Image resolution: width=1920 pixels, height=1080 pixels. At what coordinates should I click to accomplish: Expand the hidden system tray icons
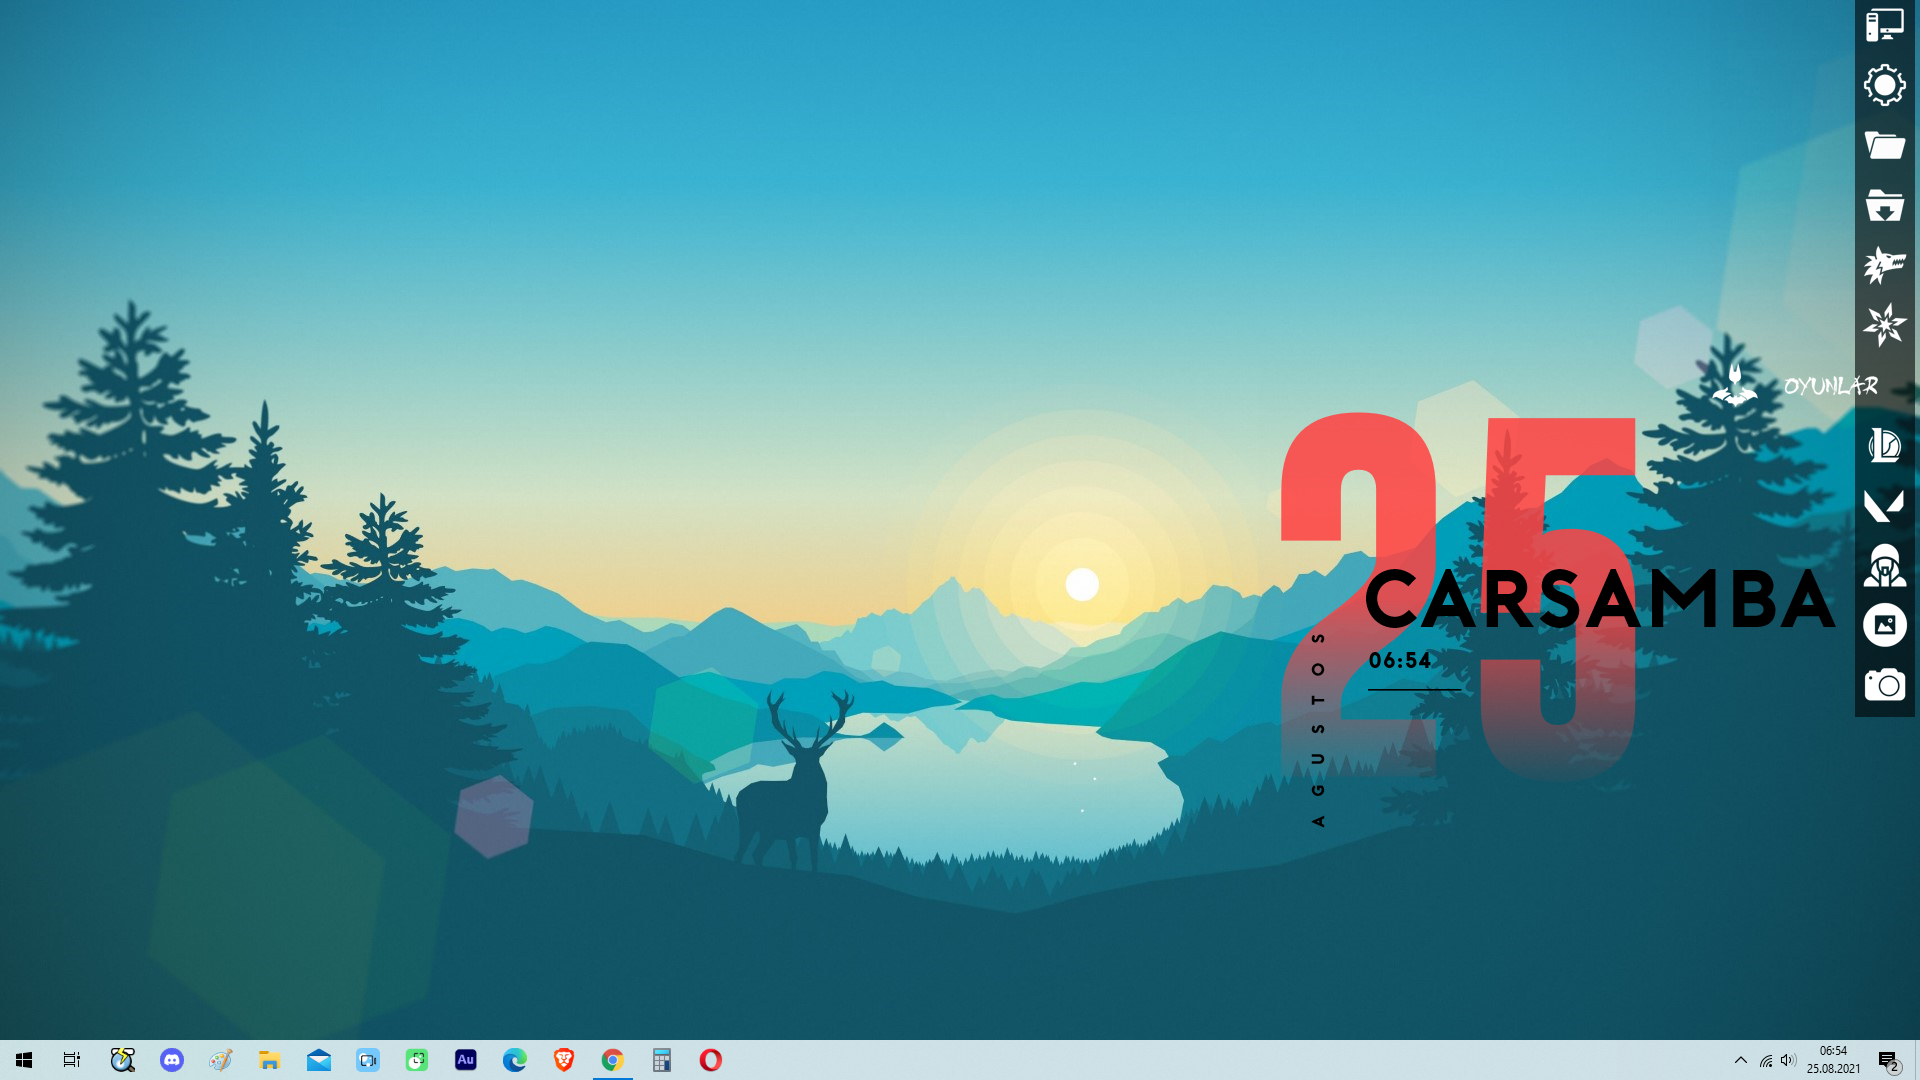1740,1060
